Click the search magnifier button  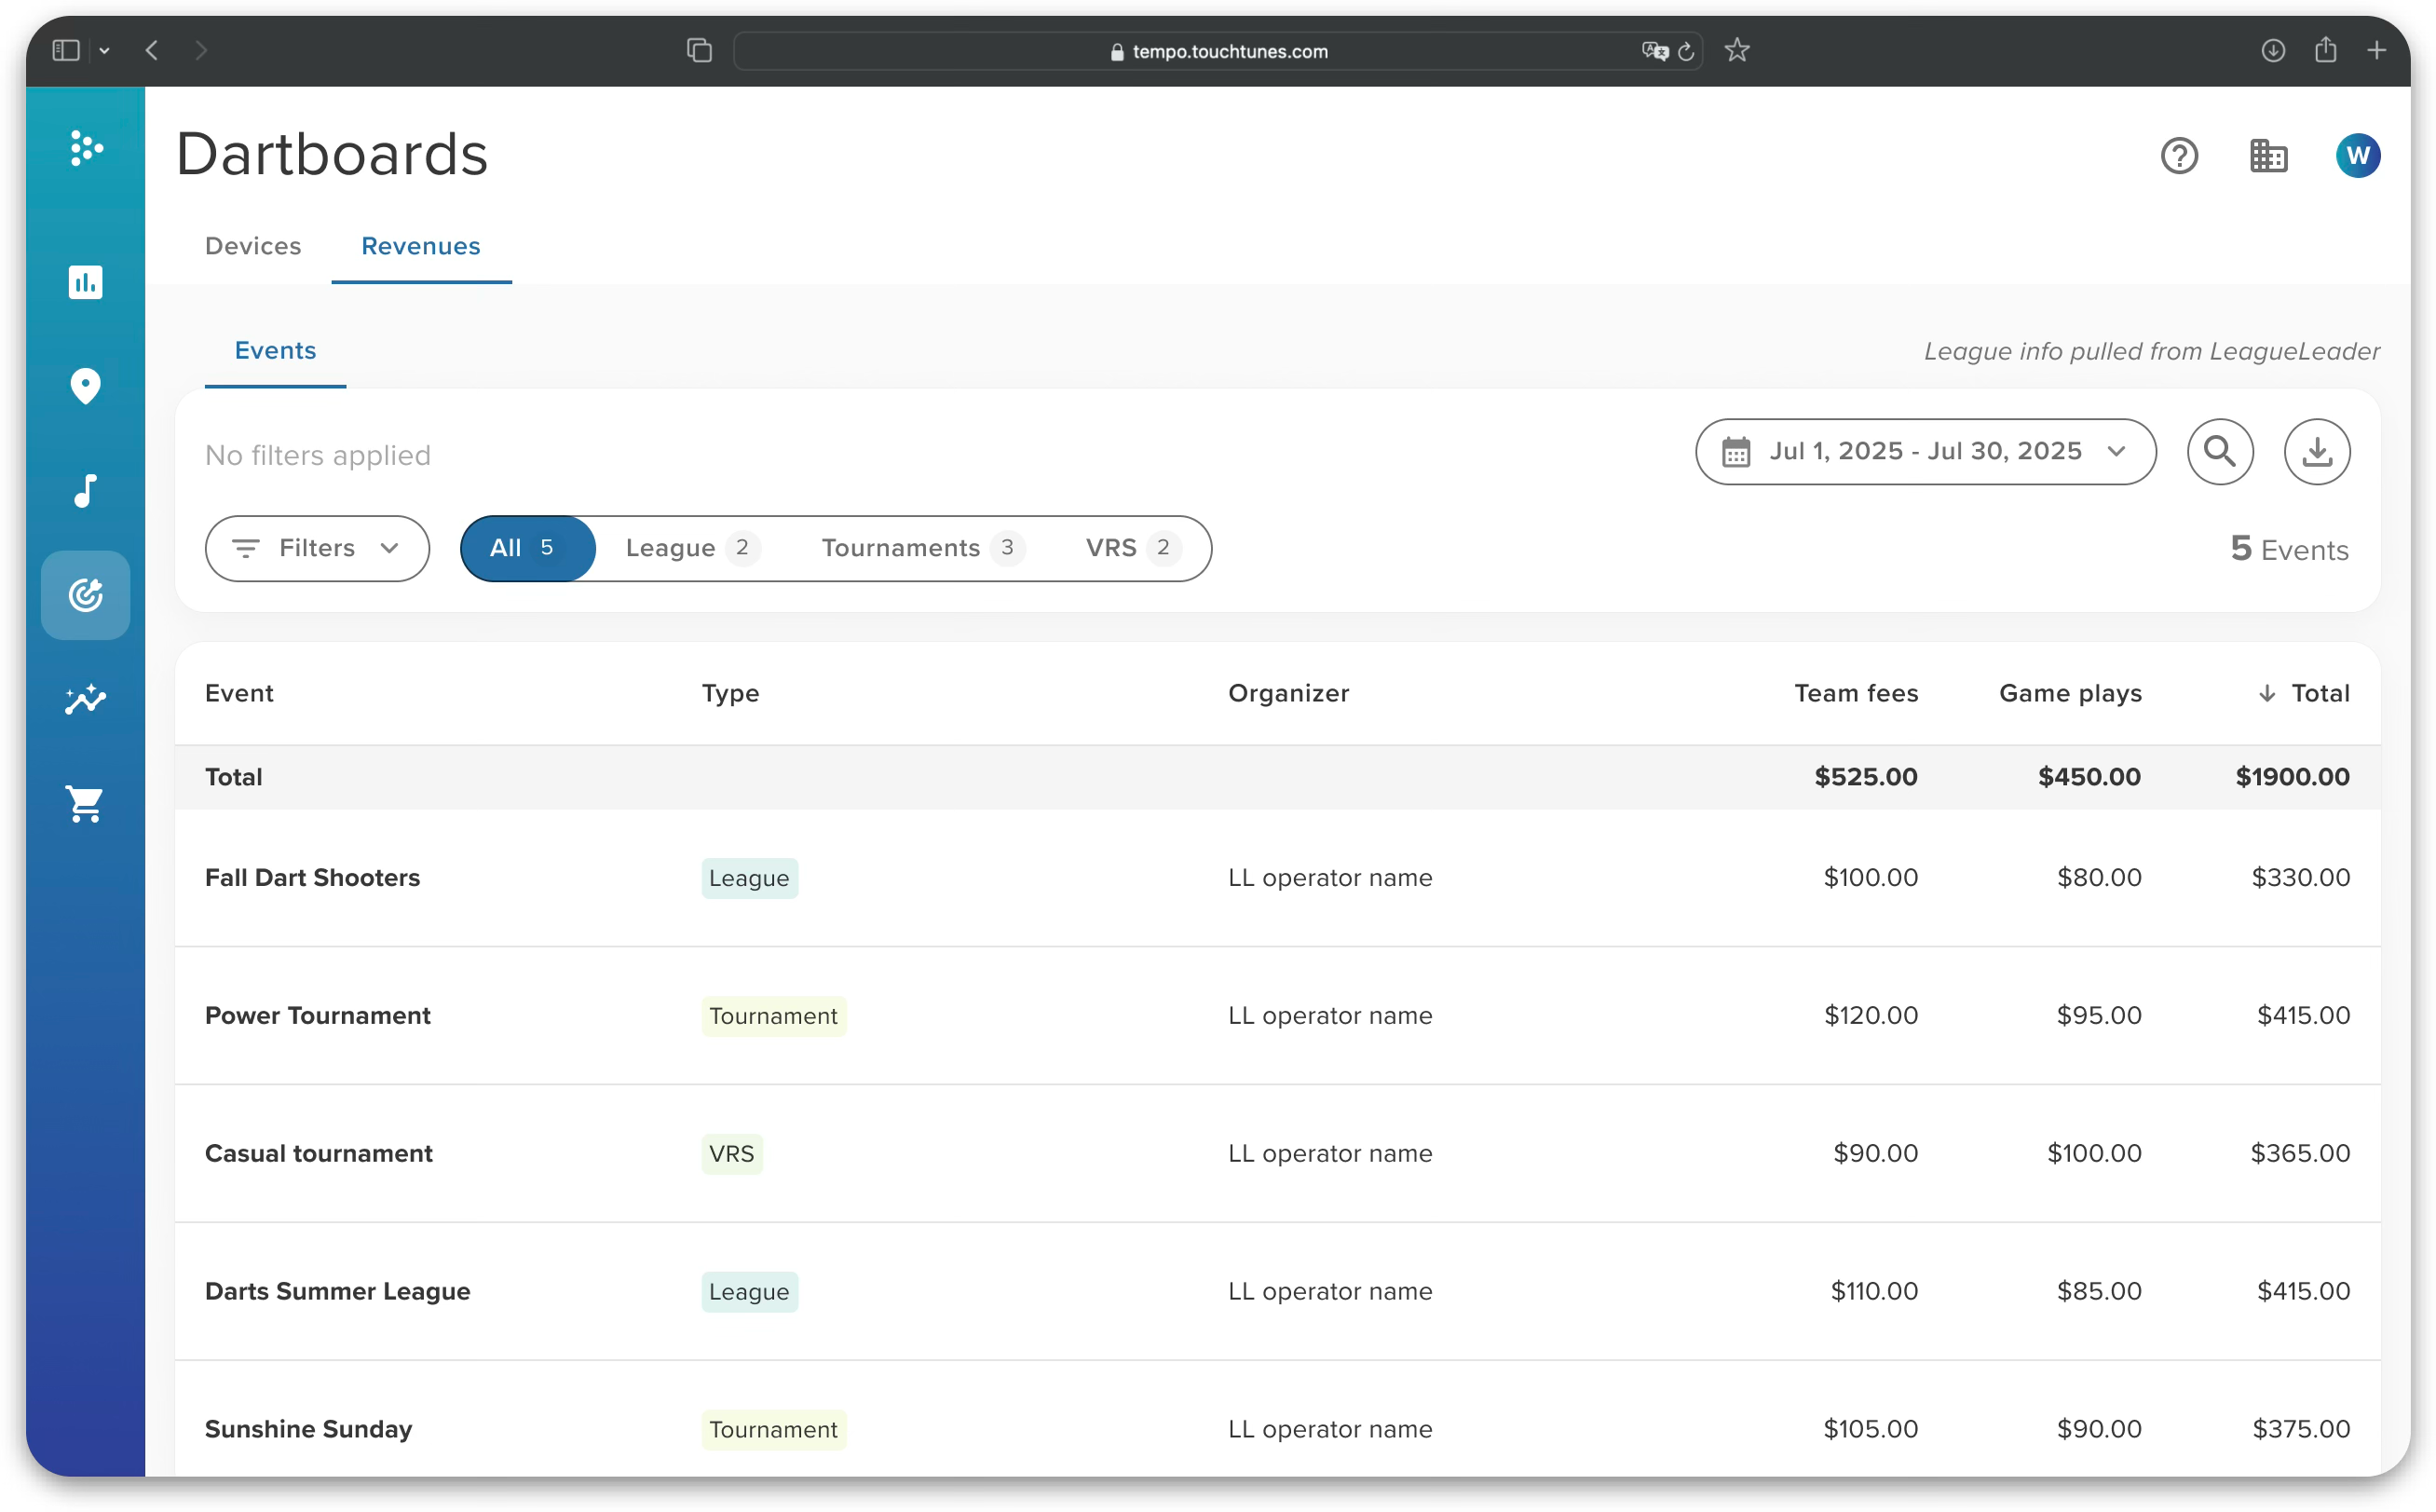coord(2219,452)
